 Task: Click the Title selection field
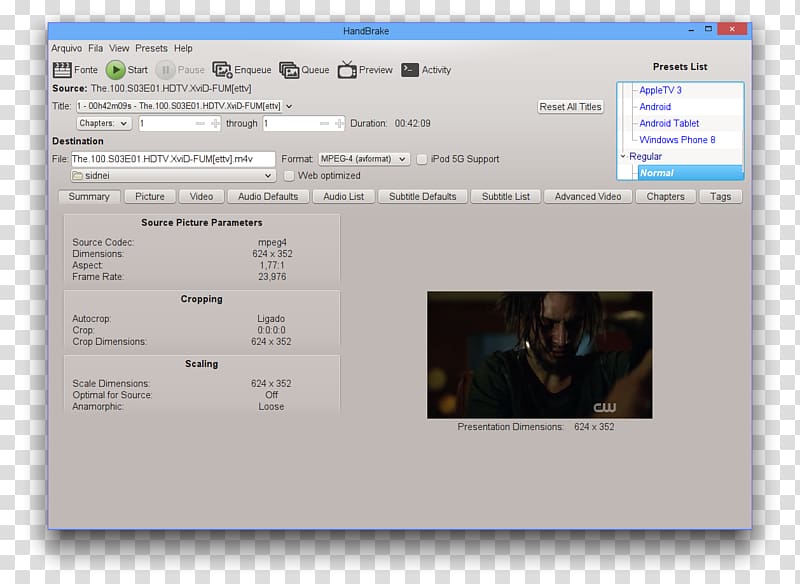(x=179, y=106)
